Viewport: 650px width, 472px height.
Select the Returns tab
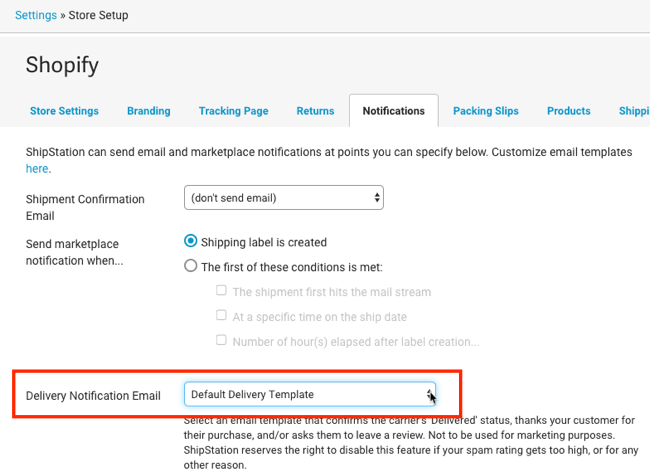(315, 111)
